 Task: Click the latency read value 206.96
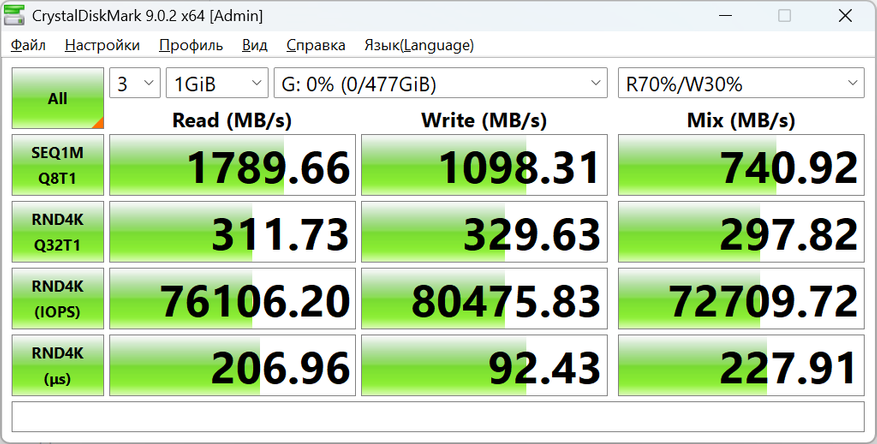[x=232, y=366]
